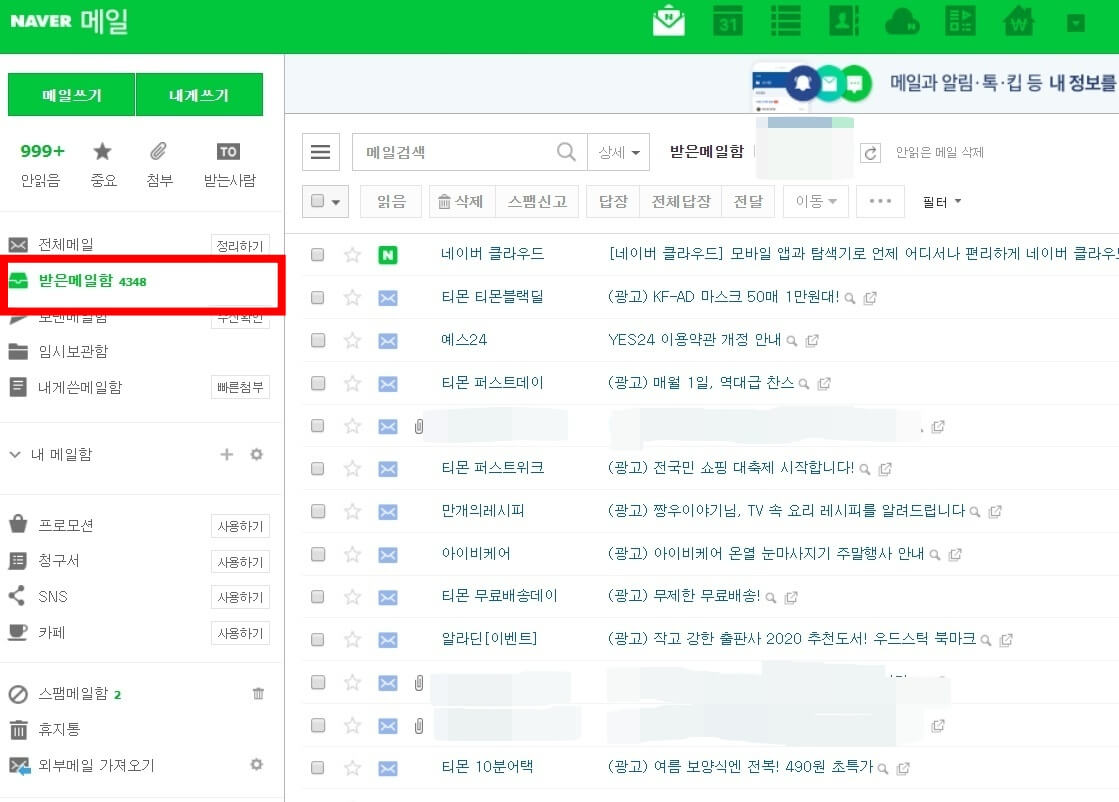Open the Naver Office icon in header
1119x802 pixels.
960,21
